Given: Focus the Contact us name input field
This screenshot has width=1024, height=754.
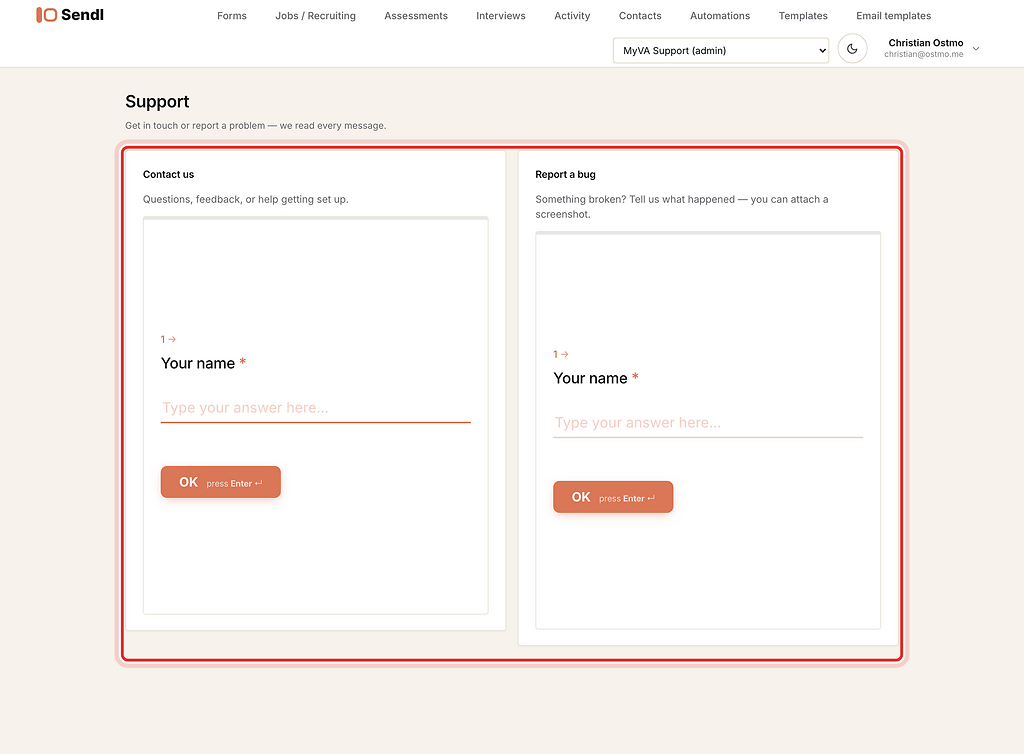Looking at the screenshot, I should click(x=315, y=408).
